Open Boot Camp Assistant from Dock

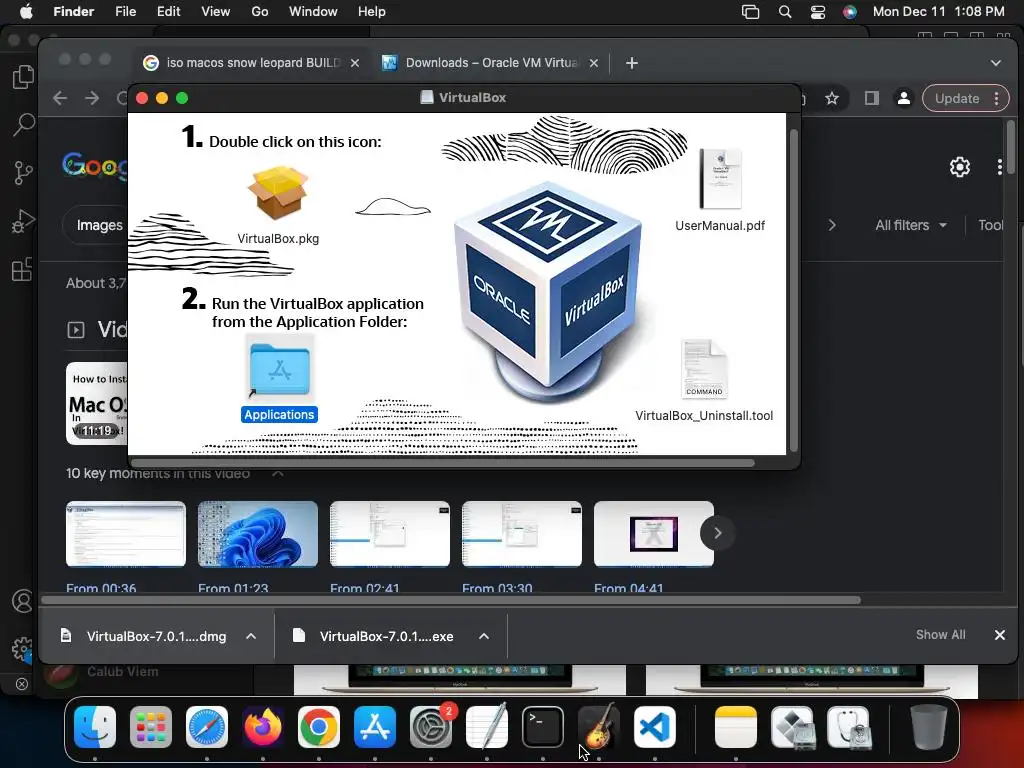792,727
